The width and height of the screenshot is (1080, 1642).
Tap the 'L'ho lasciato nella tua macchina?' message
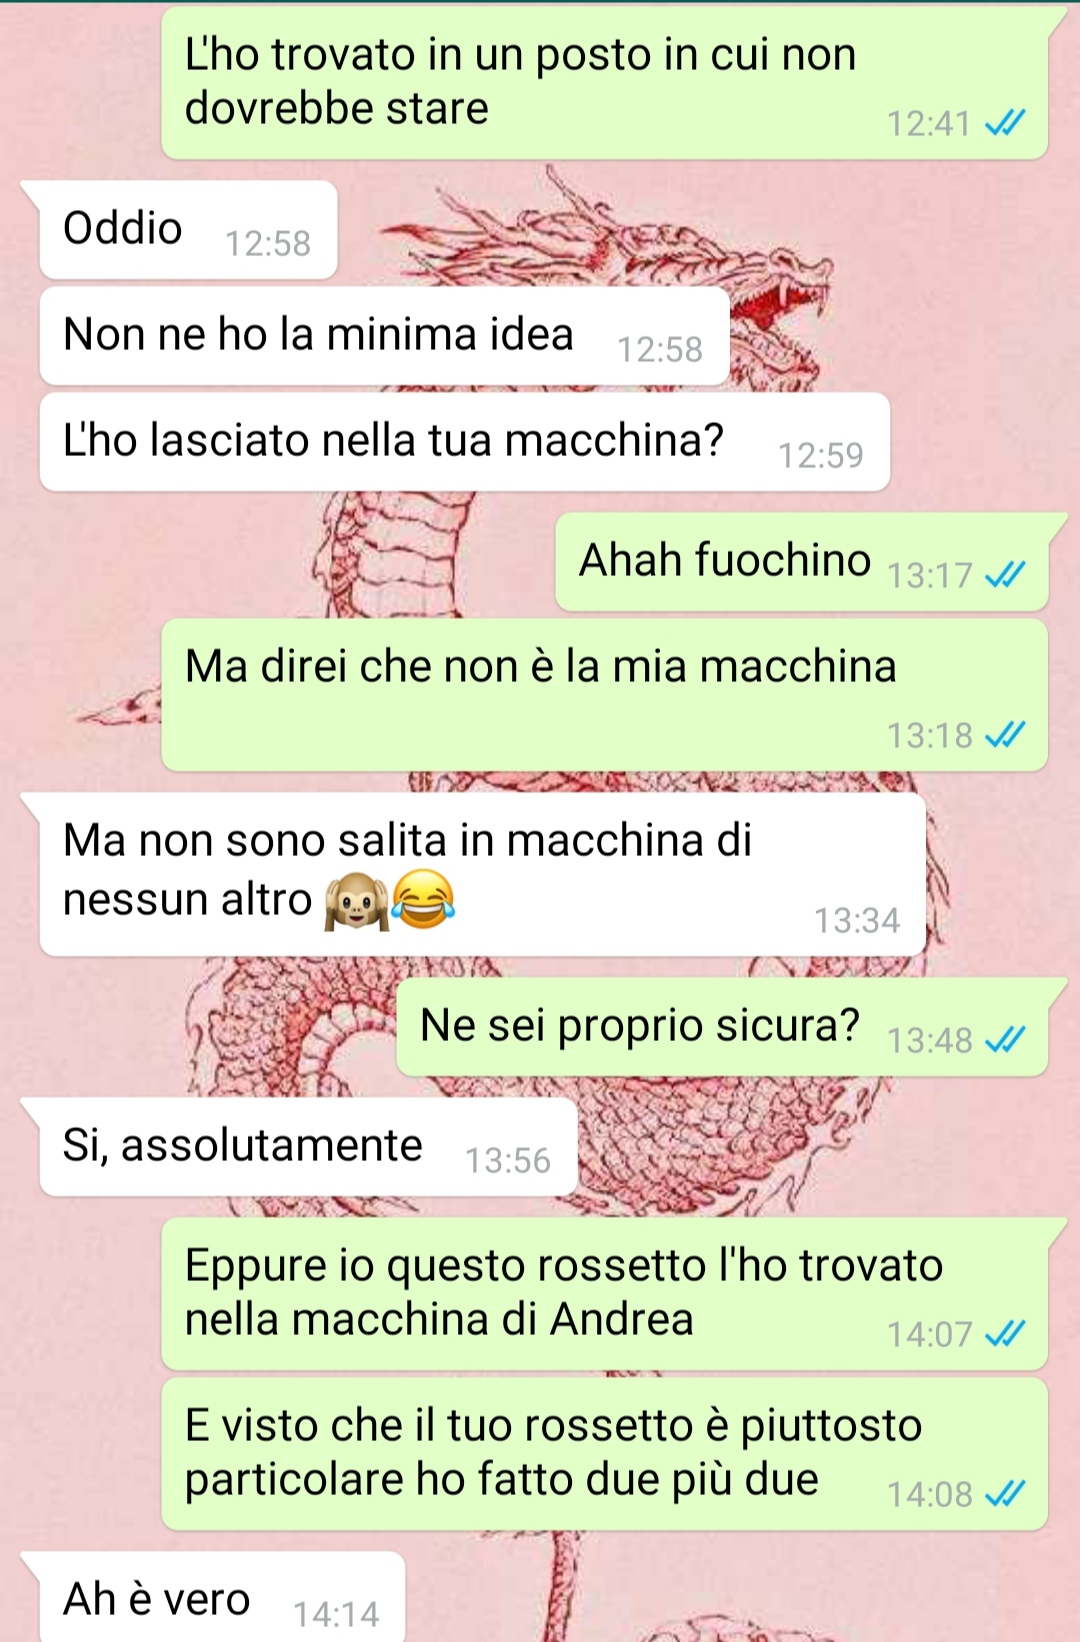pos(465,442)
